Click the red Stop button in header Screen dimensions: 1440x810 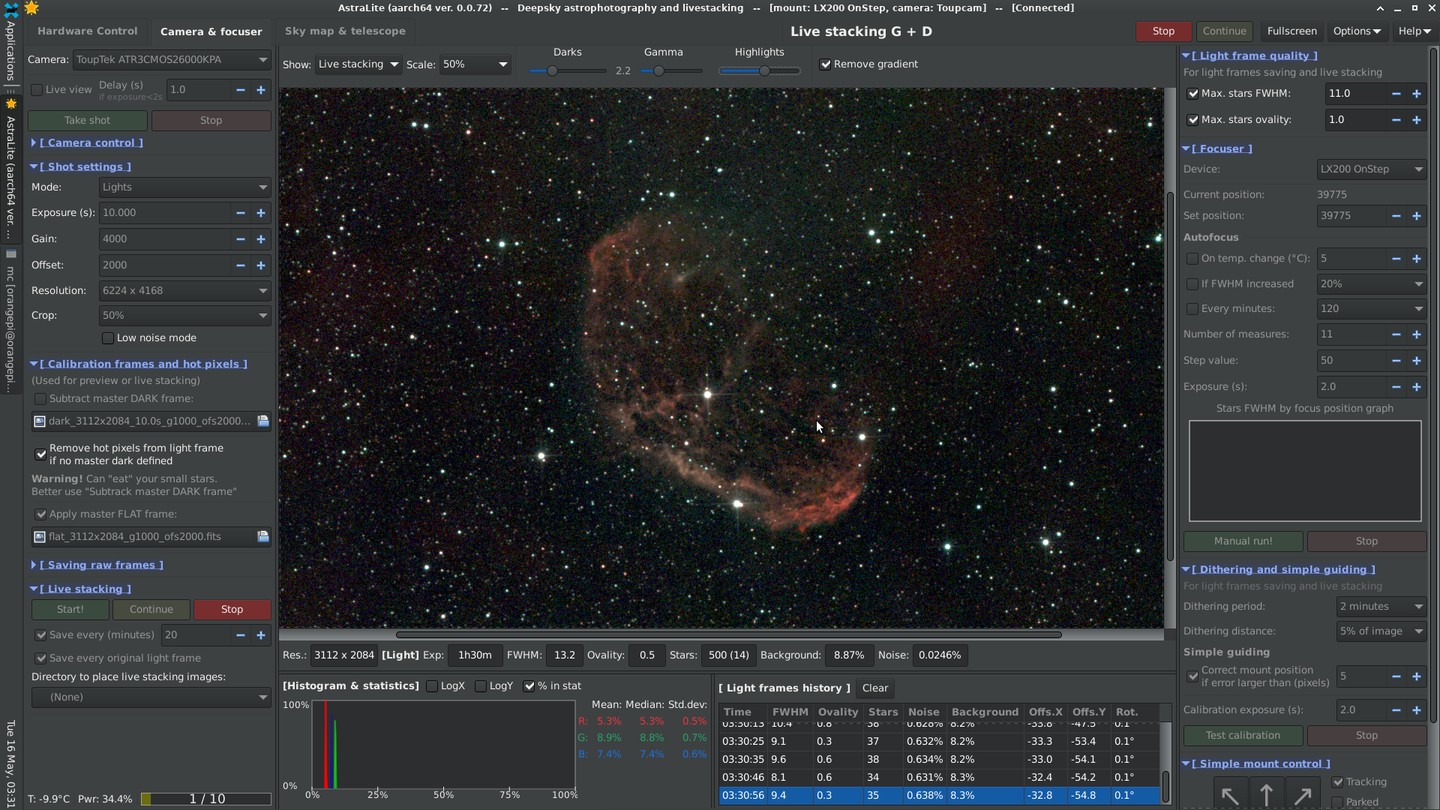1163,31
